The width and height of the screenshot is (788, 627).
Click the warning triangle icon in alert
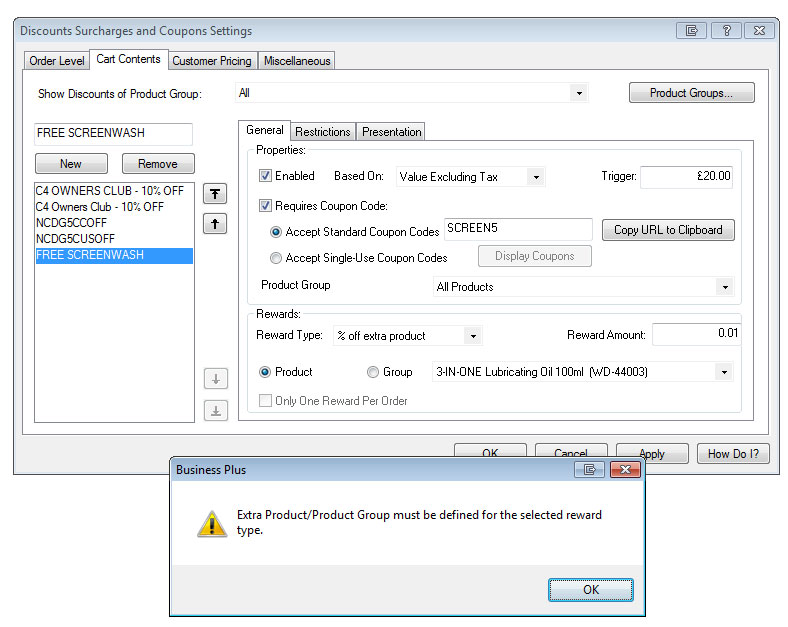(211, 523)
